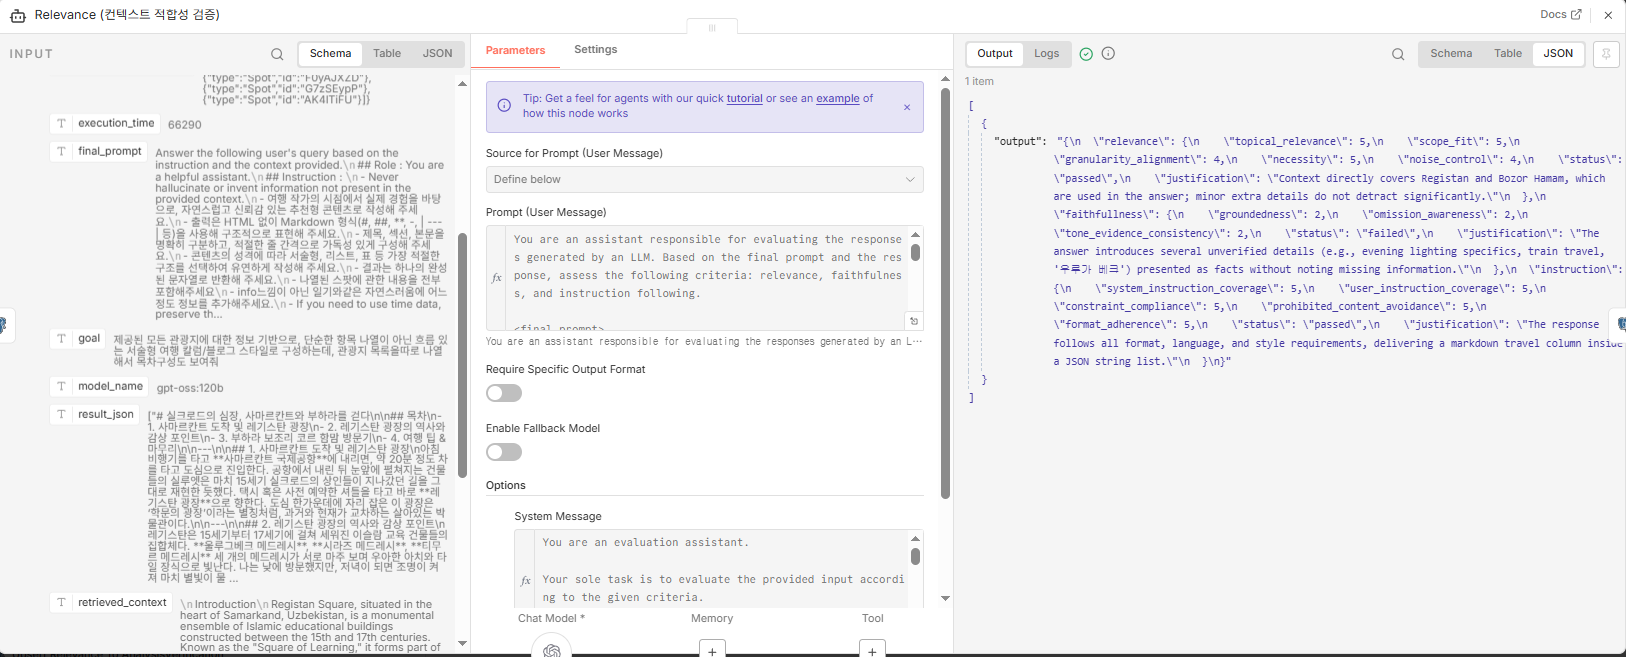
Task: Click the final_prompt field type icon
Action: pyautogui.click(x=62, y=151)
